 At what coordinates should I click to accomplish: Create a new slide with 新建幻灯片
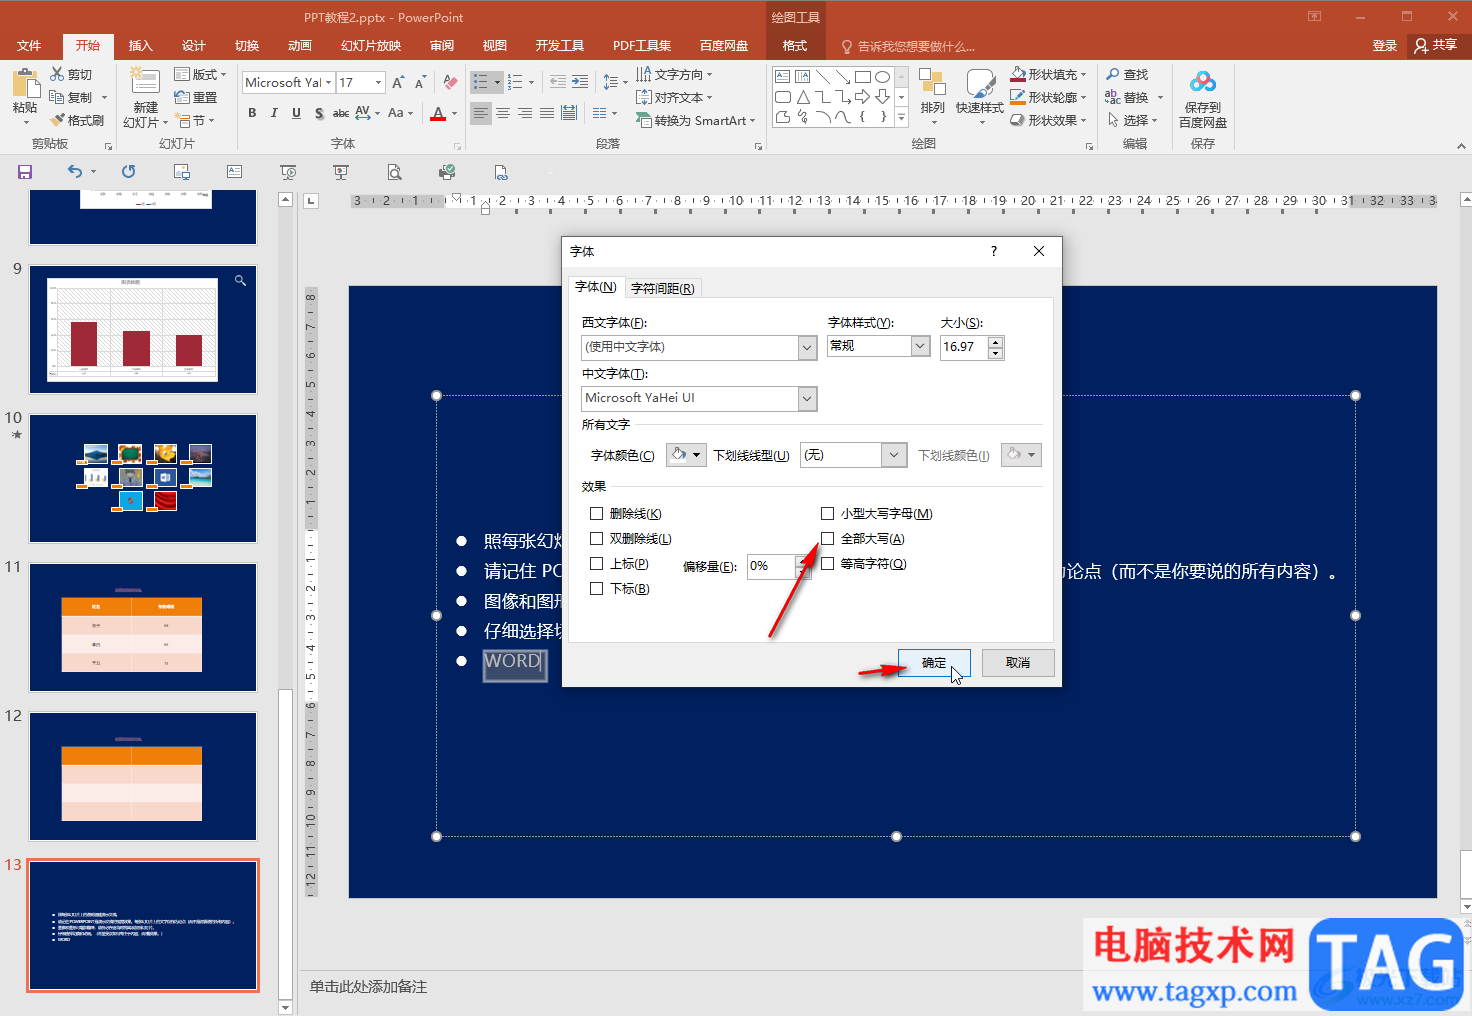tap(145, 99)
